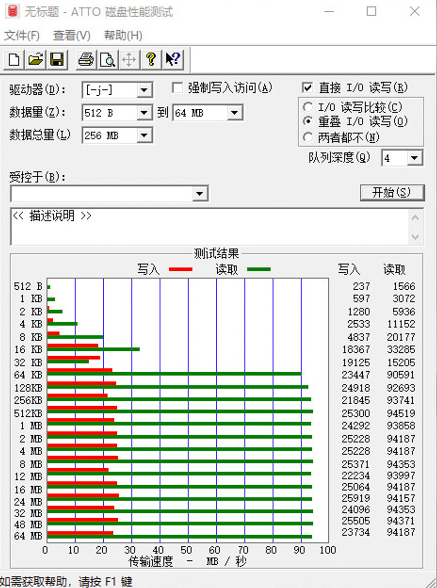Click the four-arrow move toolbar icon
This screenshot has width=437, height=588.
coord(129,60)
